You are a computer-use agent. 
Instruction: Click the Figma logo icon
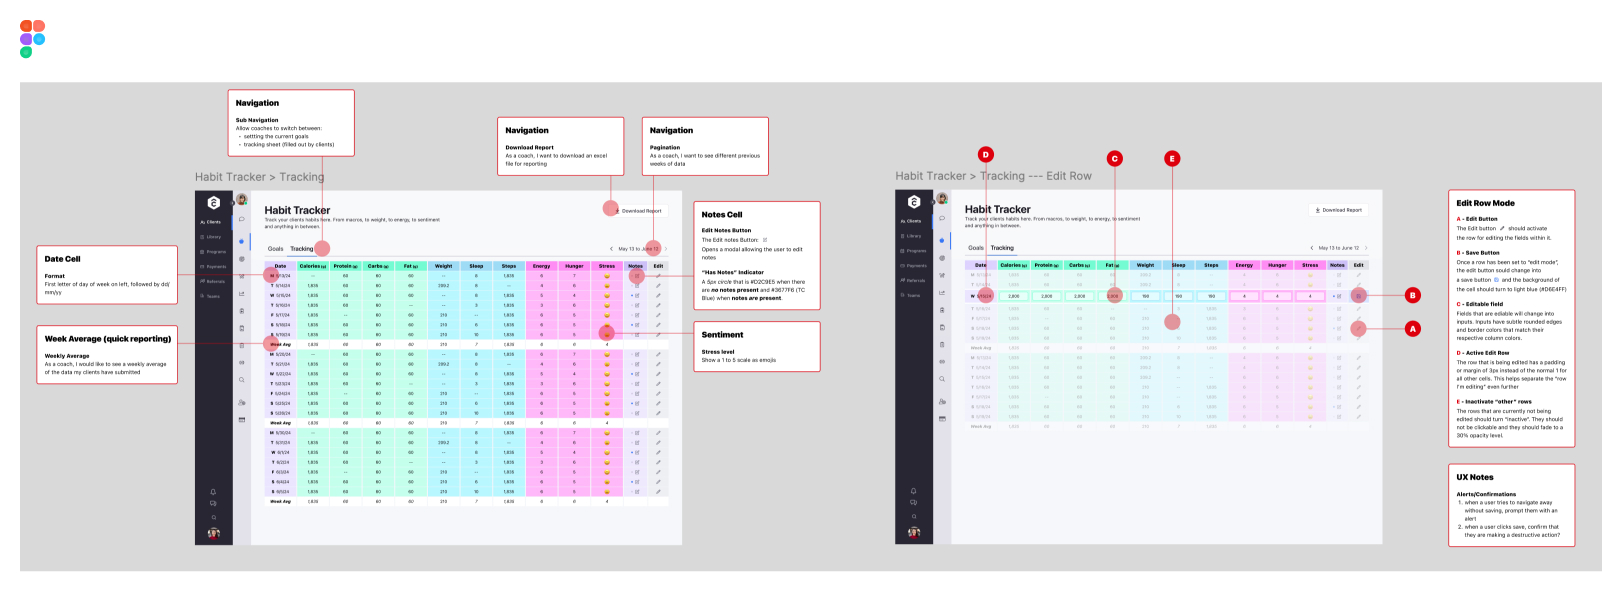(32, 38)
